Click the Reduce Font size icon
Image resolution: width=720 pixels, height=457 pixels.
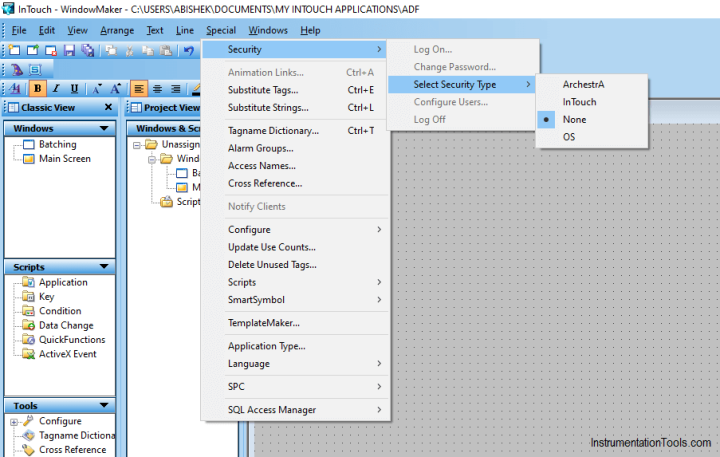coord(97,88)
